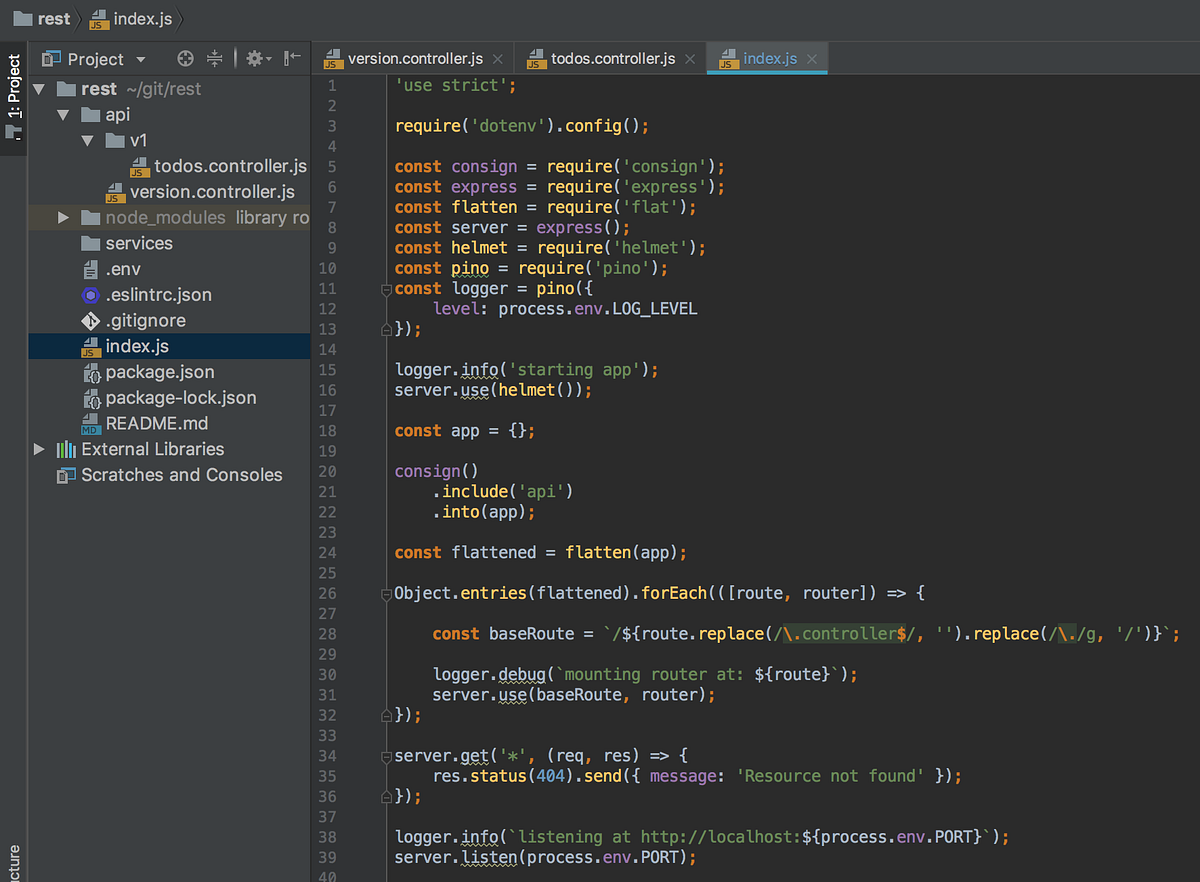Image resolution: width=1200 pixels, height=882 pixels.
Task: Hide the Project tool window
Action: [x=292, y=59]
